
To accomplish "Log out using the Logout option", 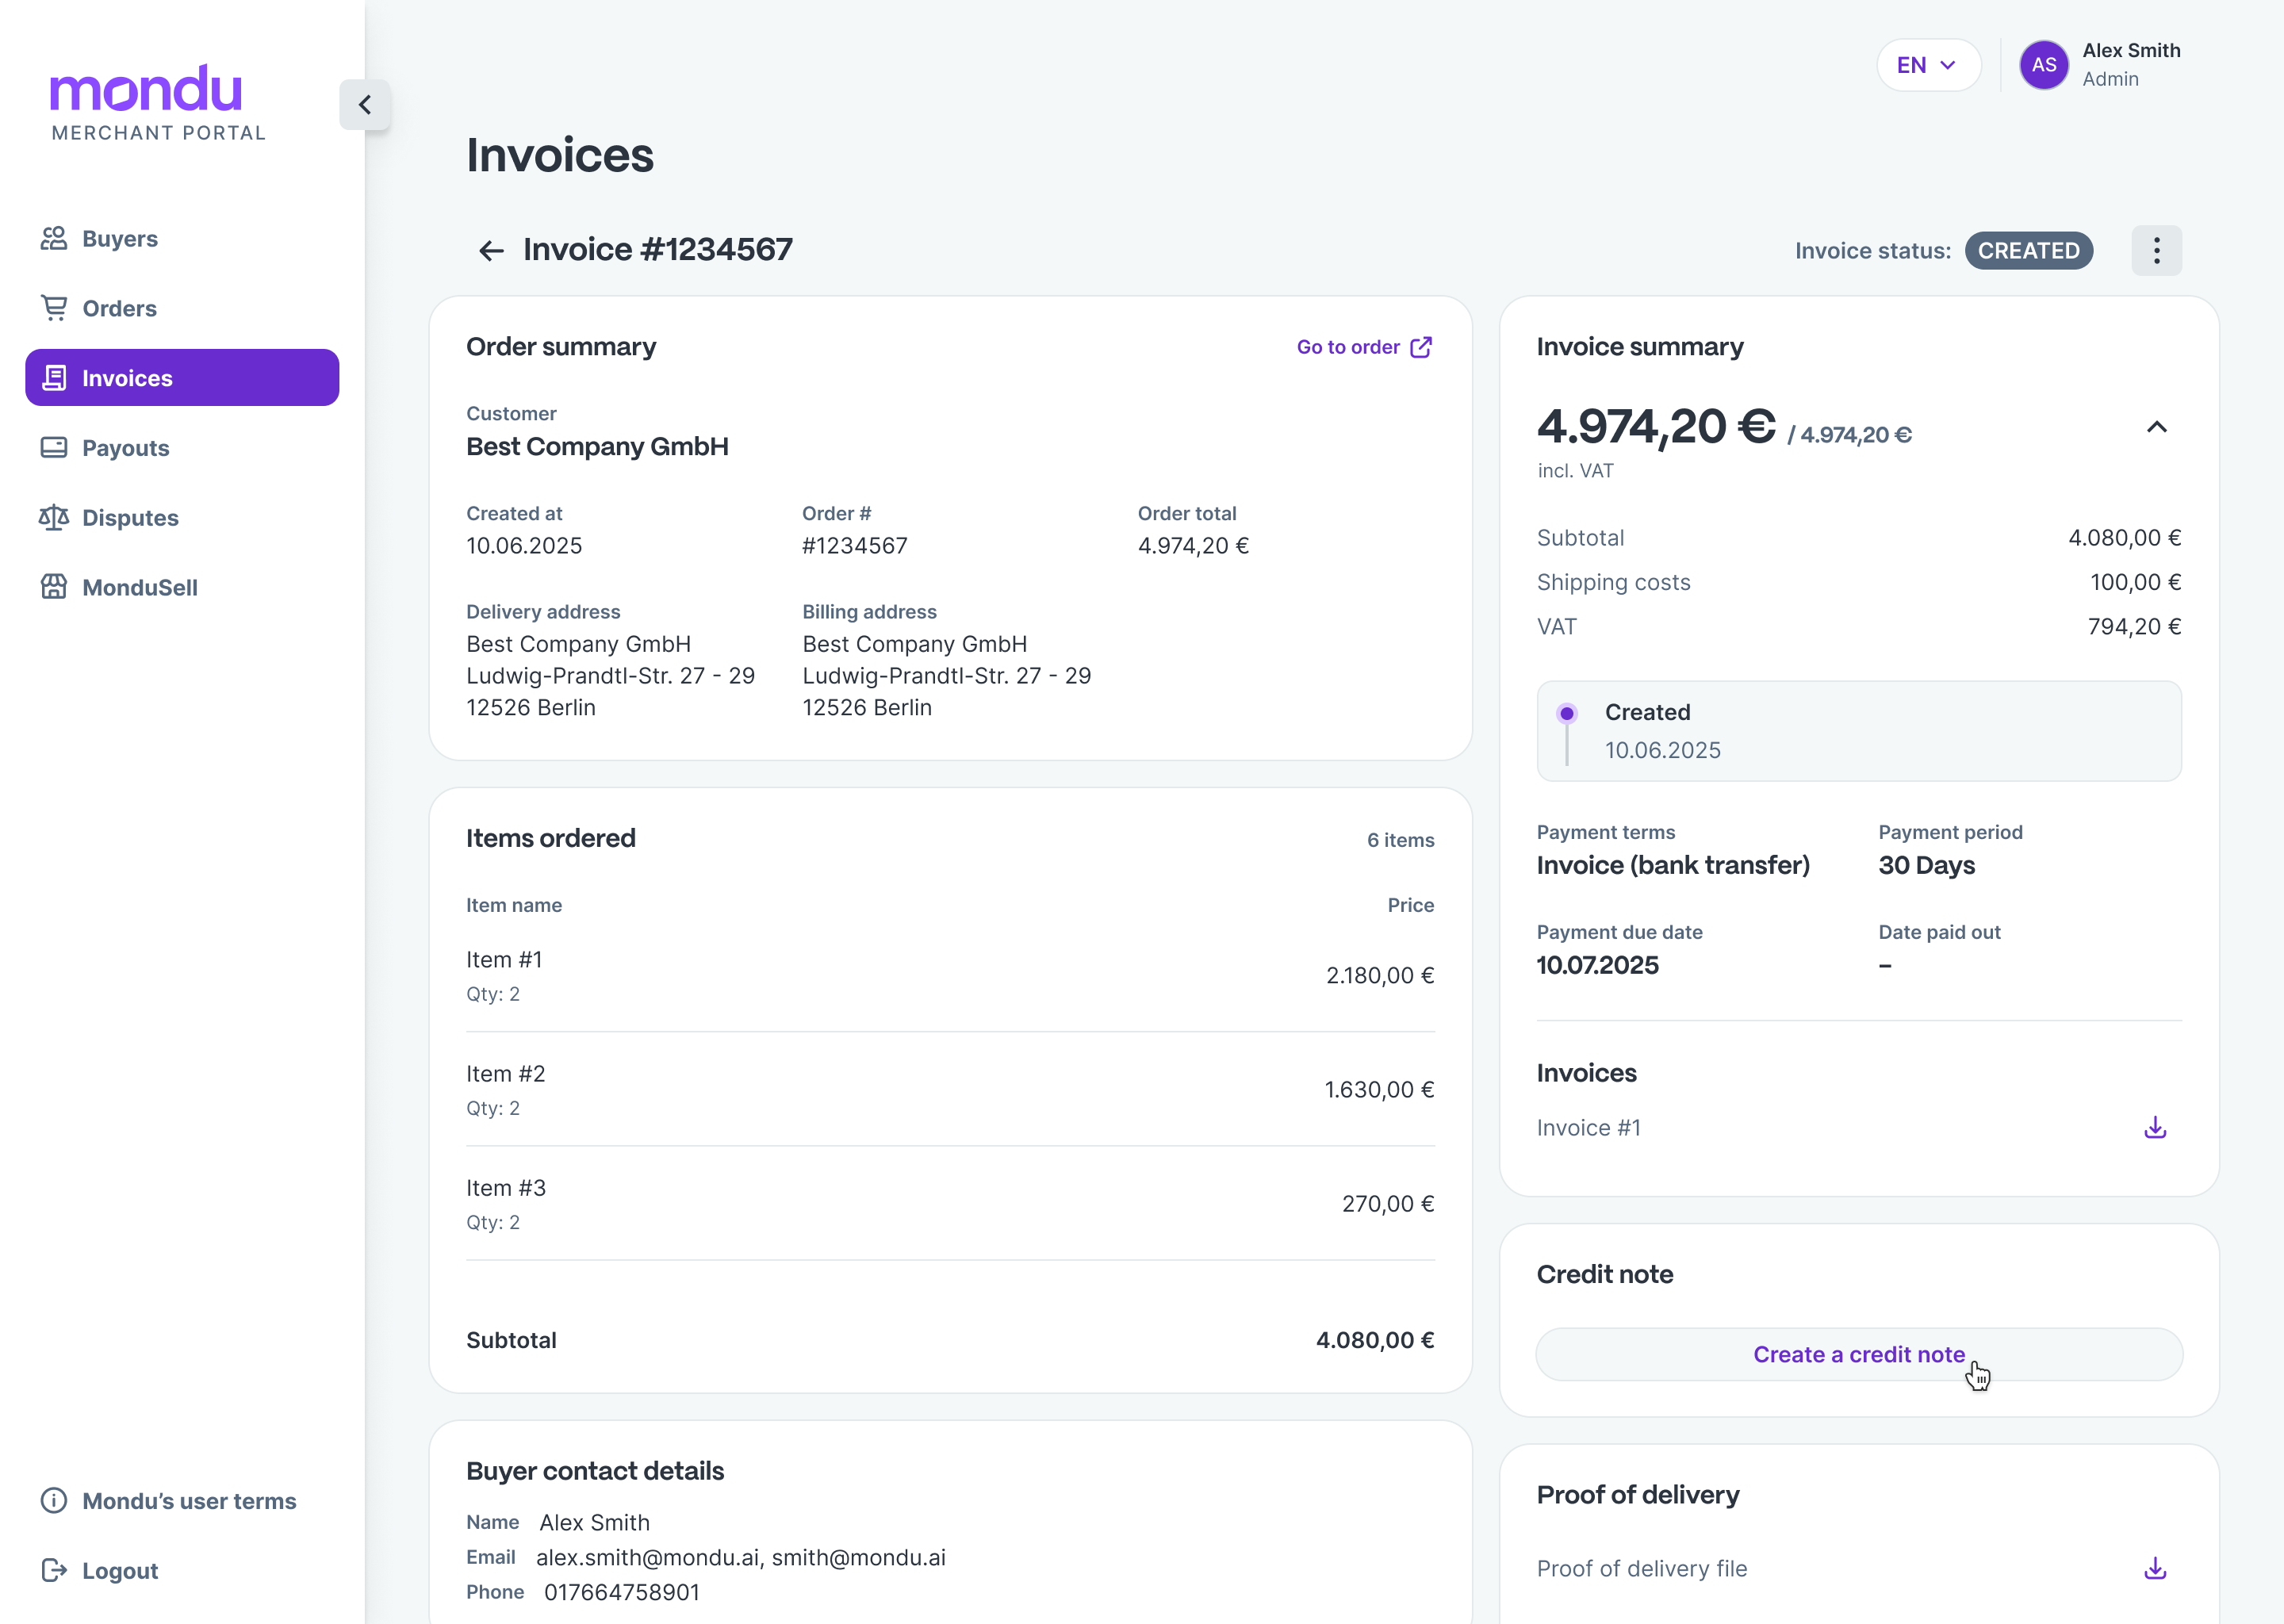I will pyautogui.click(x=119, y=1571).
